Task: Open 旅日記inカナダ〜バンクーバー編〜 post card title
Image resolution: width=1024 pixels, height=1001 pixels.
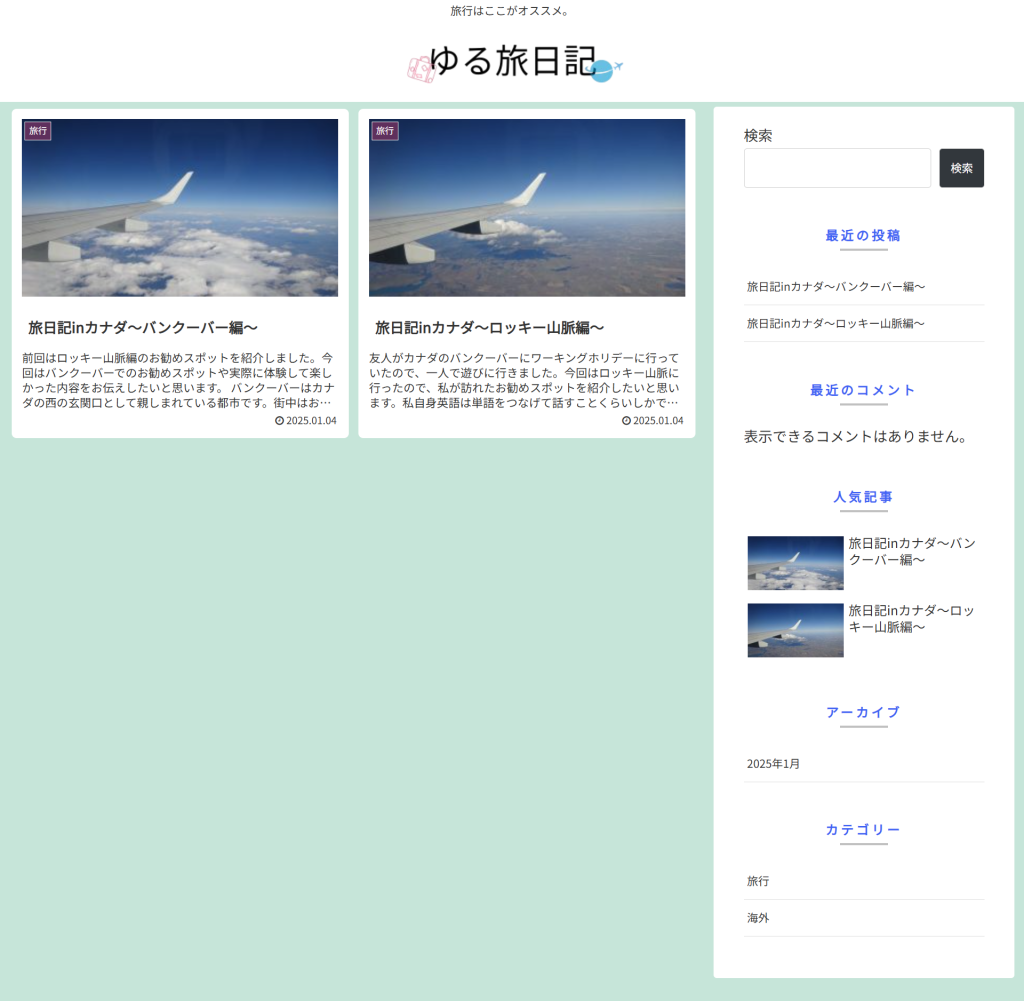Action: [x=143, y=328]
